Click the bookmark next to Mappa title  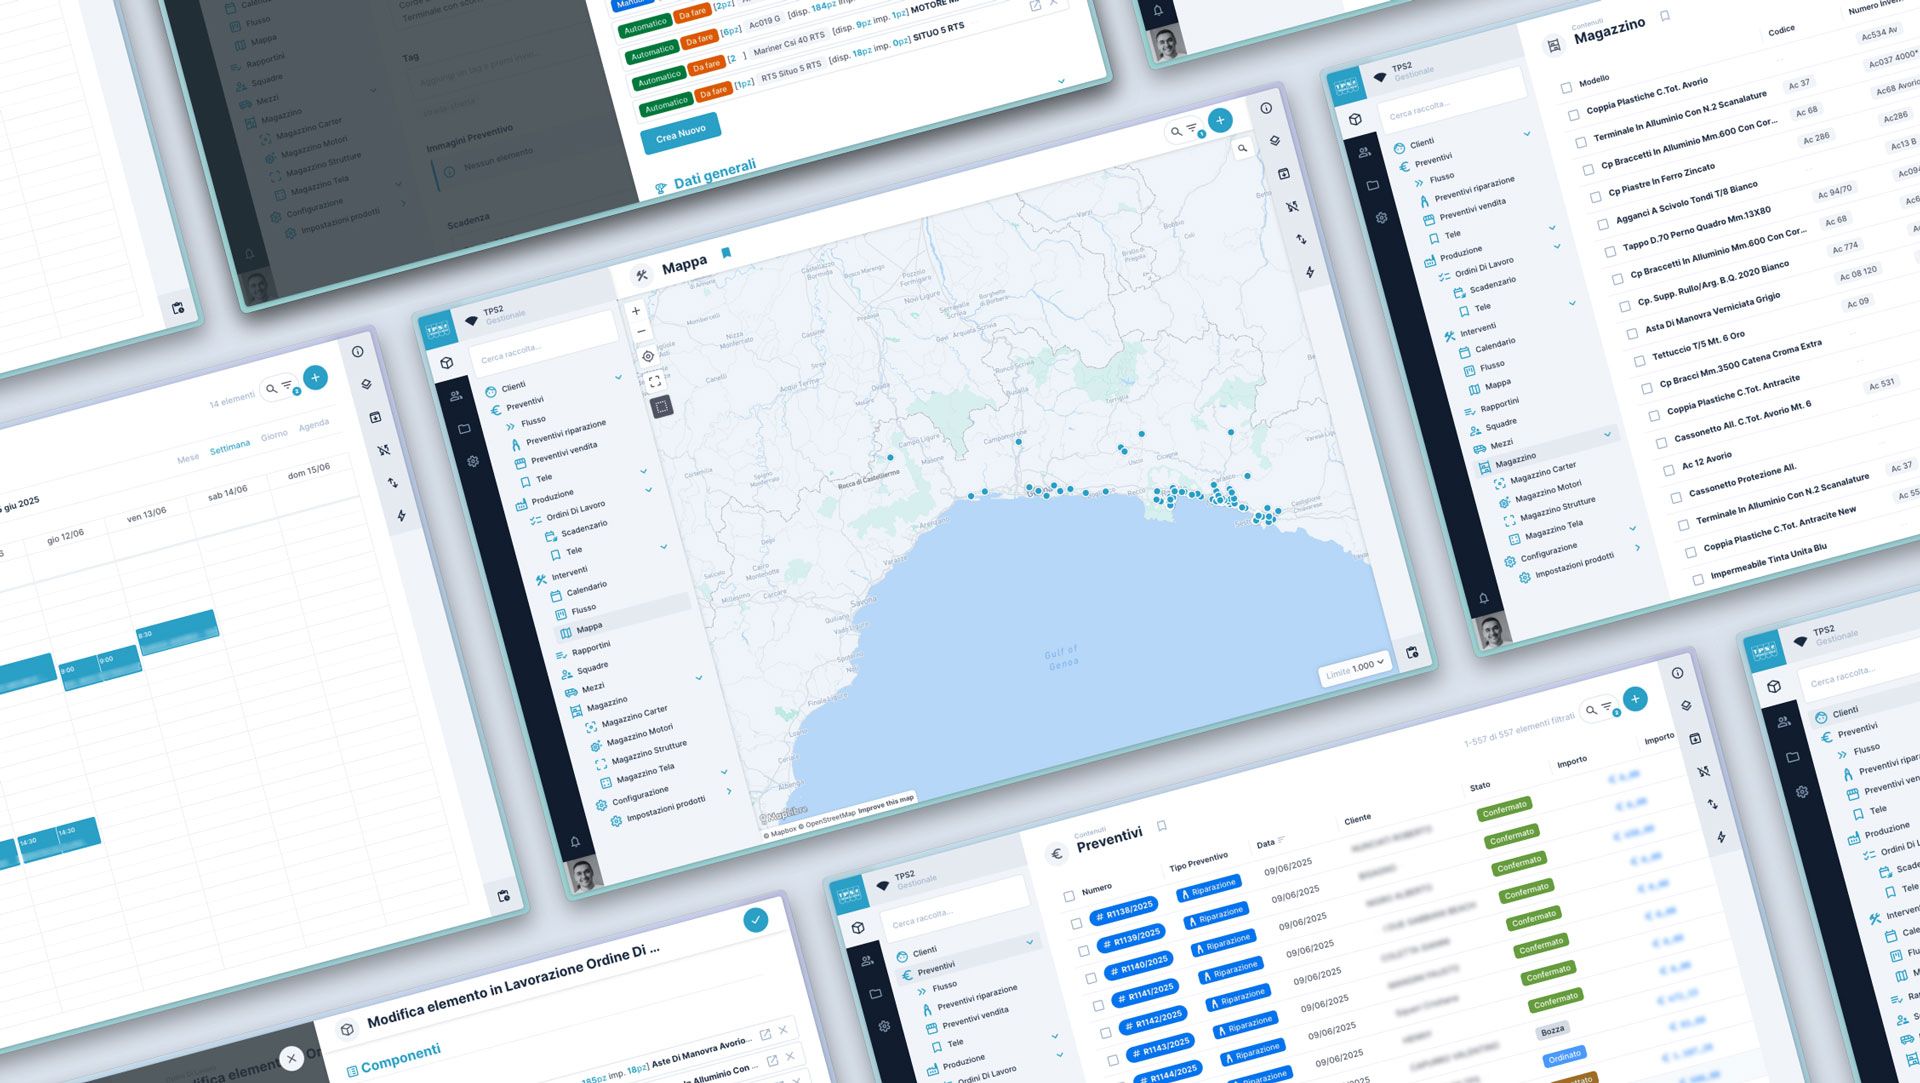point(726,253)
